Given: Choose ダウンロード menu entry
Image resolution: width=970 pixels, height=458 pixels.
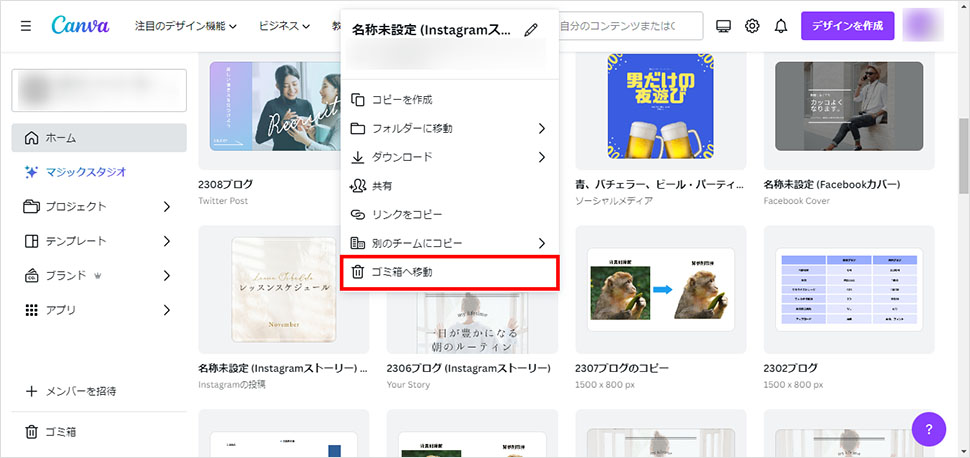Looking at the screenshot, I should (x=450, y=157).
